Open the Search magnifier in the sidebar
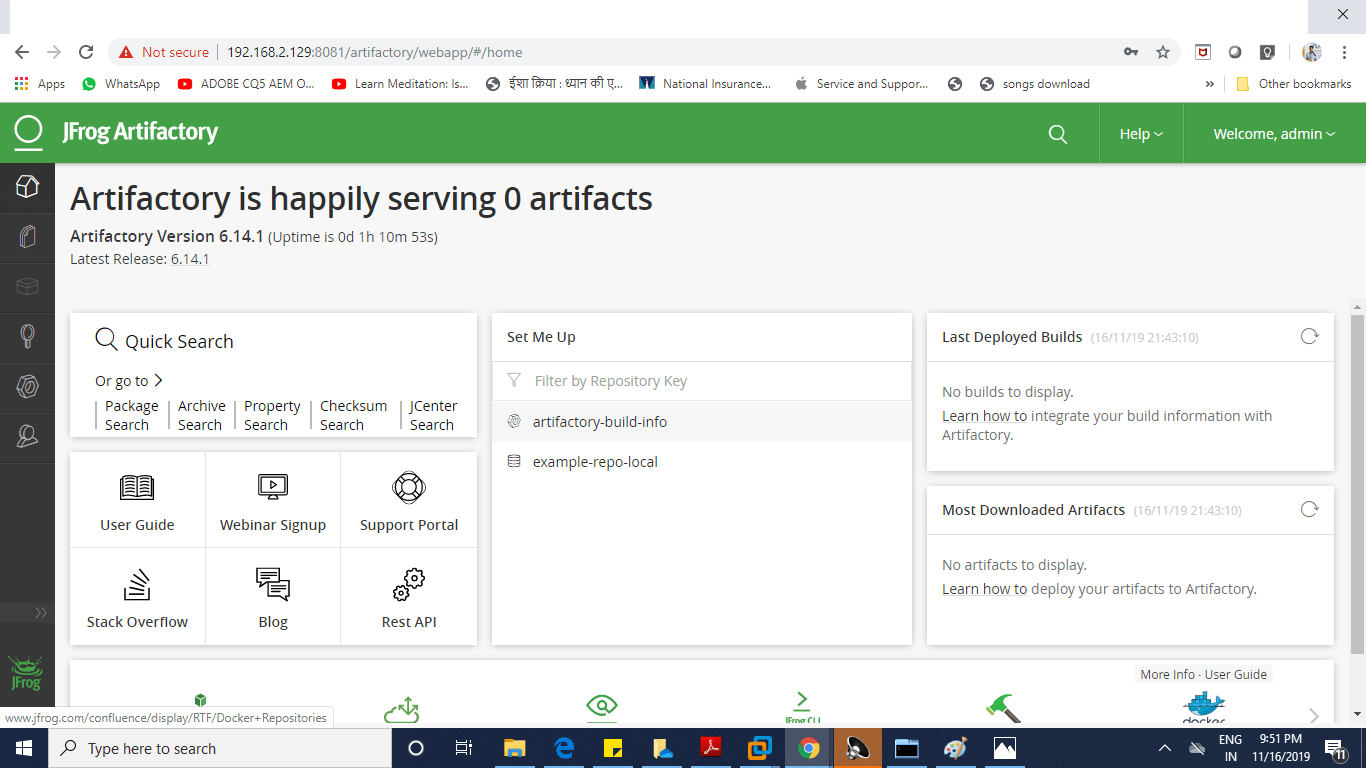This screenshot has height=768, width=1366. tap(27, 337)
